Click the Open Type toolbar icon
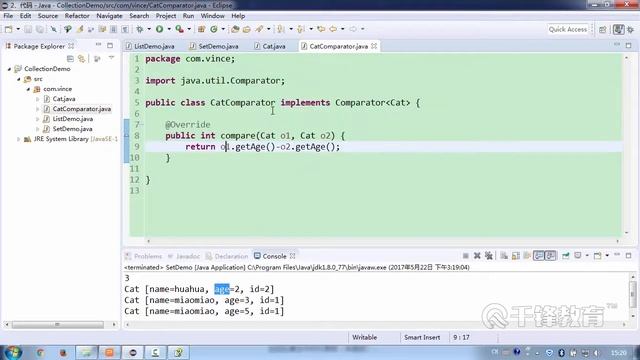 coord(235,29)
